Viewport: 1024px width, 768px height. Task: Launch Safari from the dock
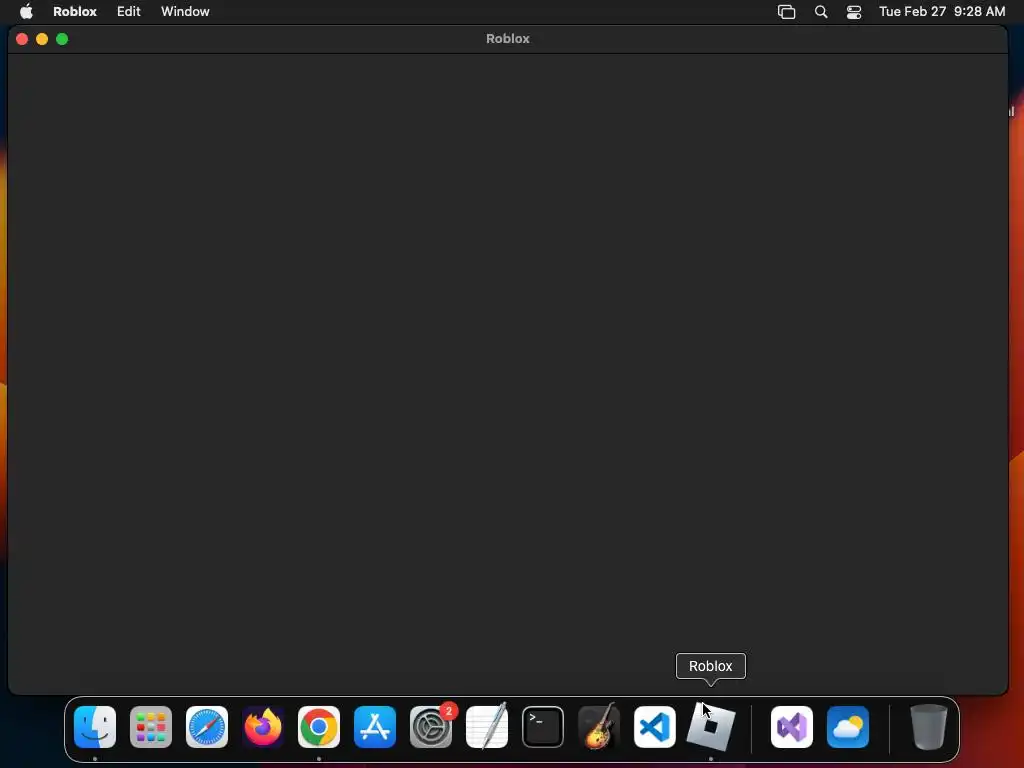[x=207, y=727]
